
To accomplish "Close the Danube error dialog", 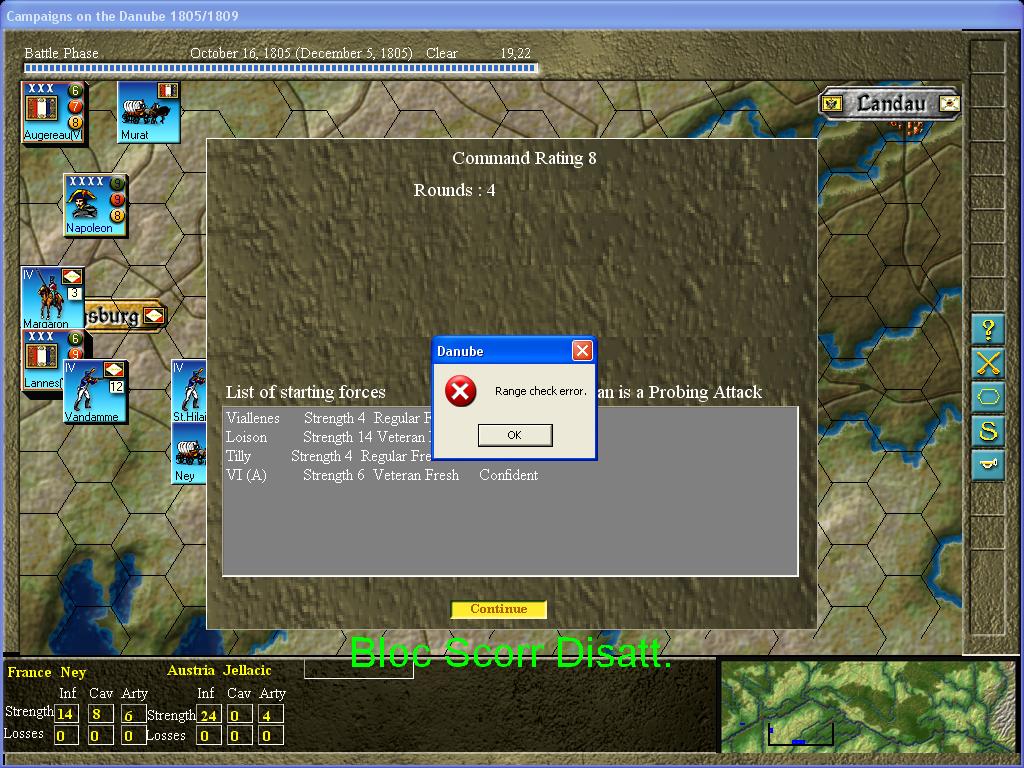I will (x=582, y=351).
